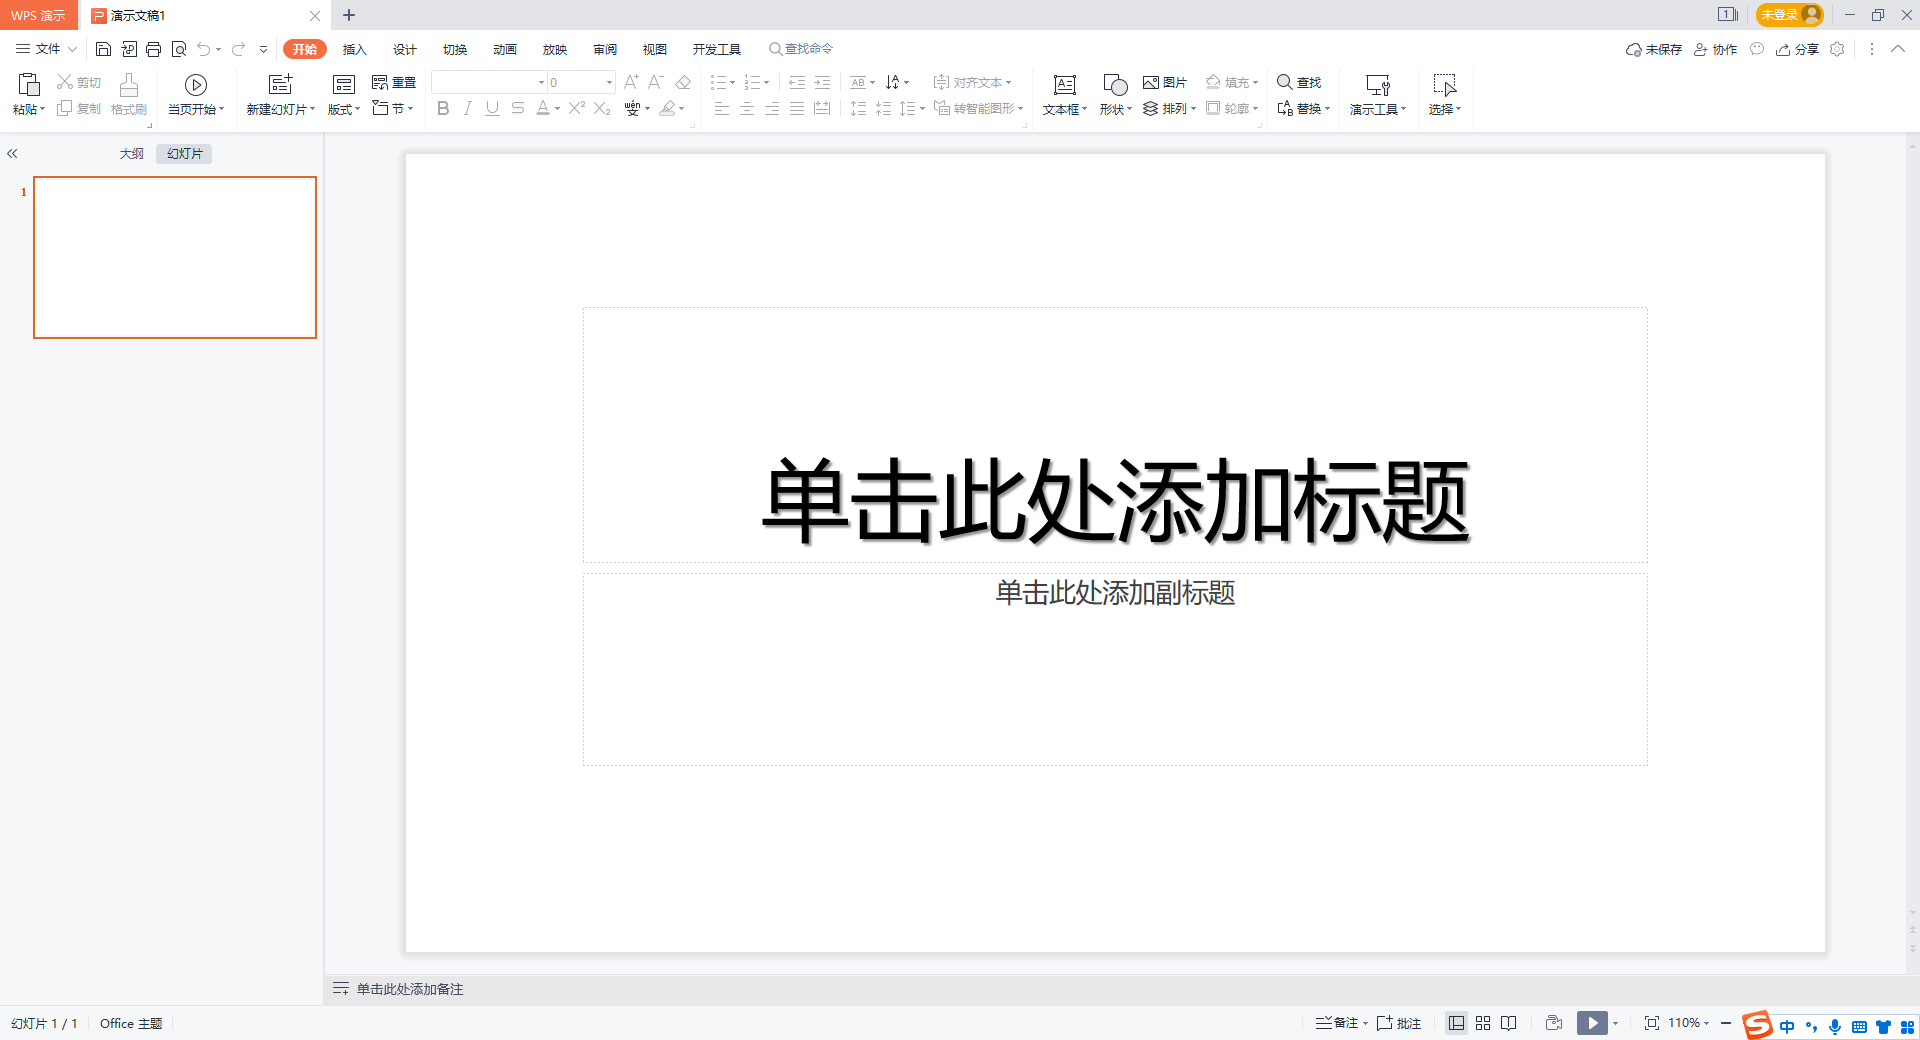Screen dimensions: 1920x1040
Task: Click the Find (查找) magnifier button
Action: coord(1299,82)
